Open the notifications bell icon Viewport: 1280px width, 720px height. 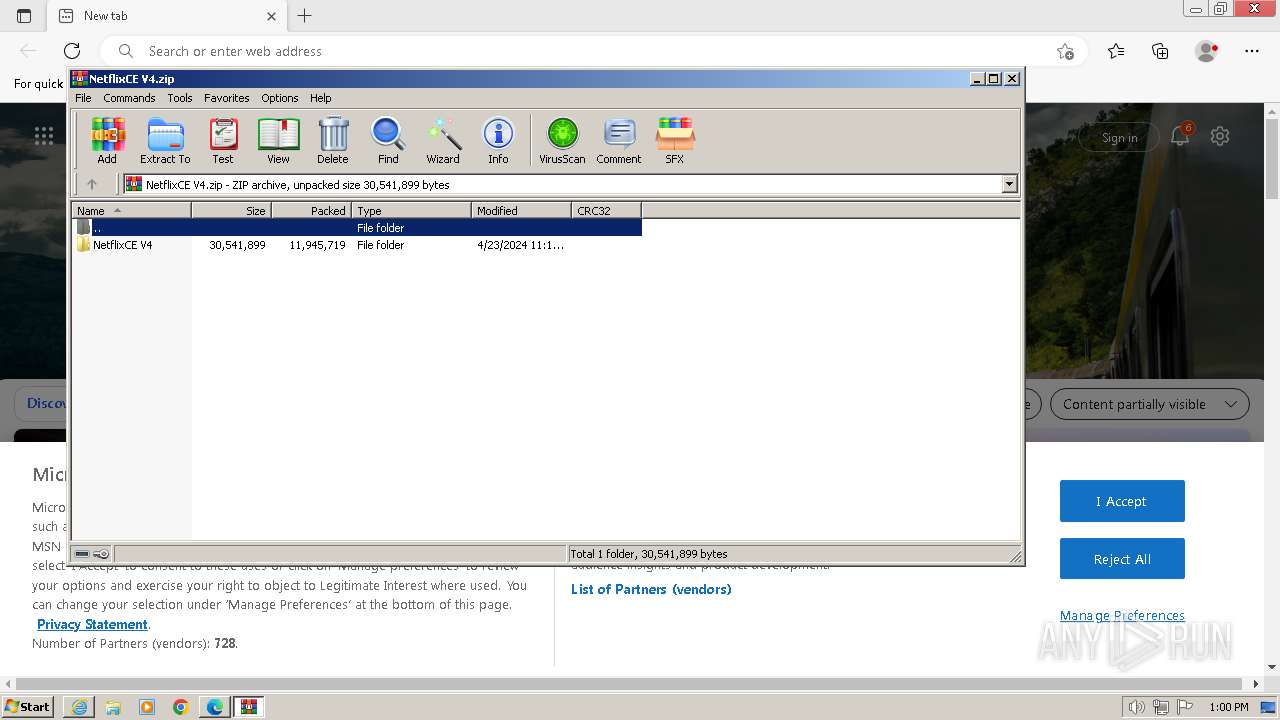pyautogui.click(x=1180, y=137)
